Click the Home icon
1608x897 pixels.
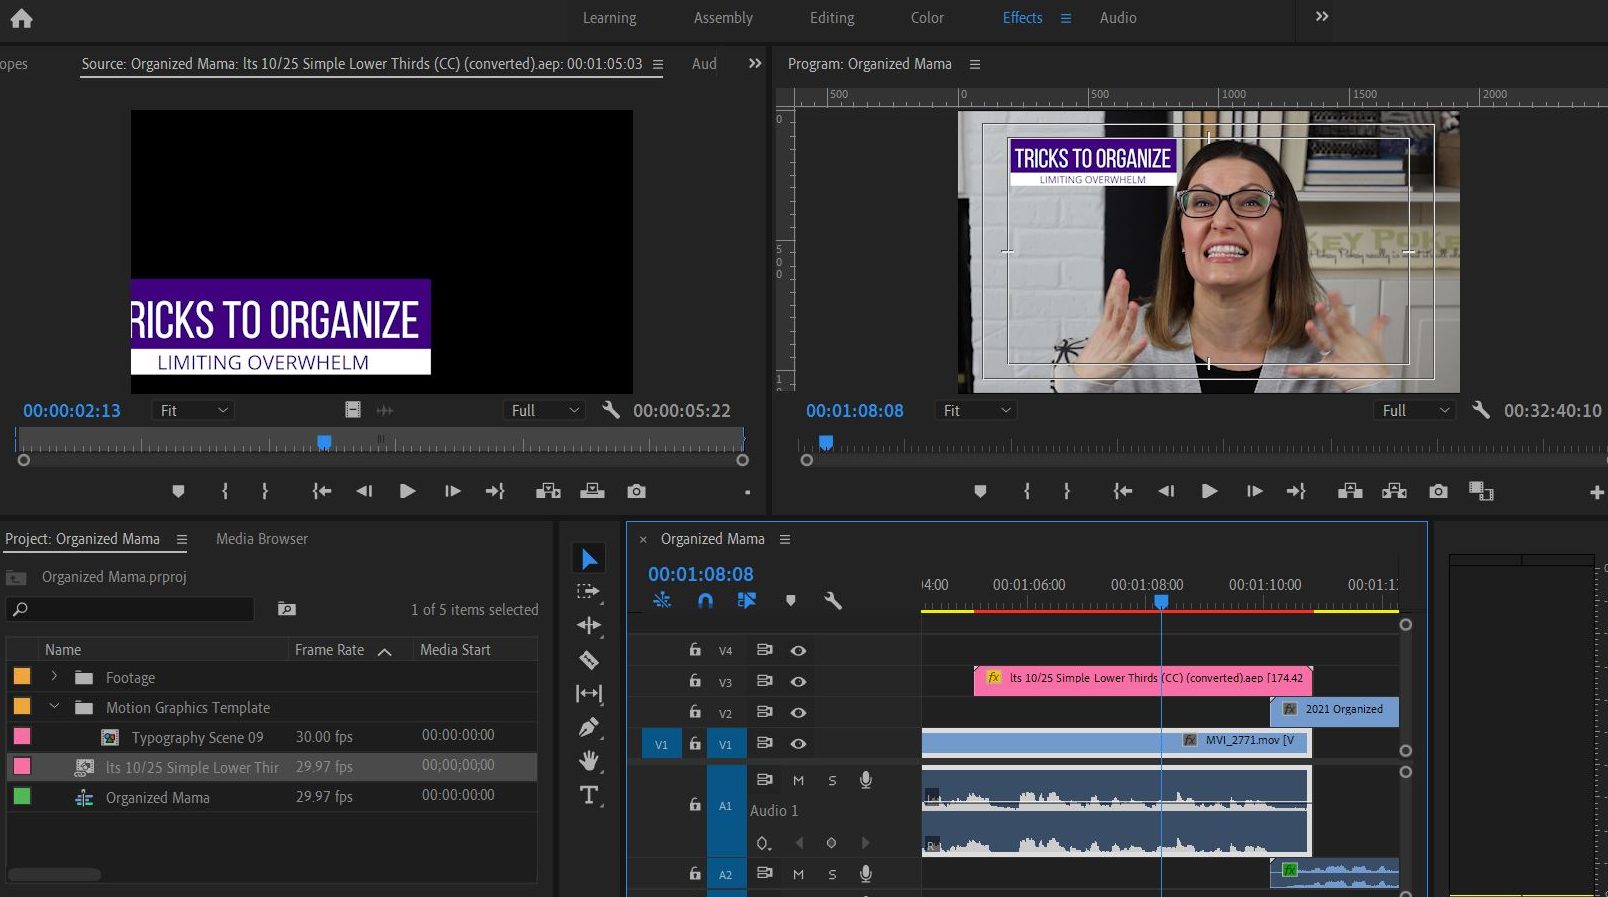point(21,18)
